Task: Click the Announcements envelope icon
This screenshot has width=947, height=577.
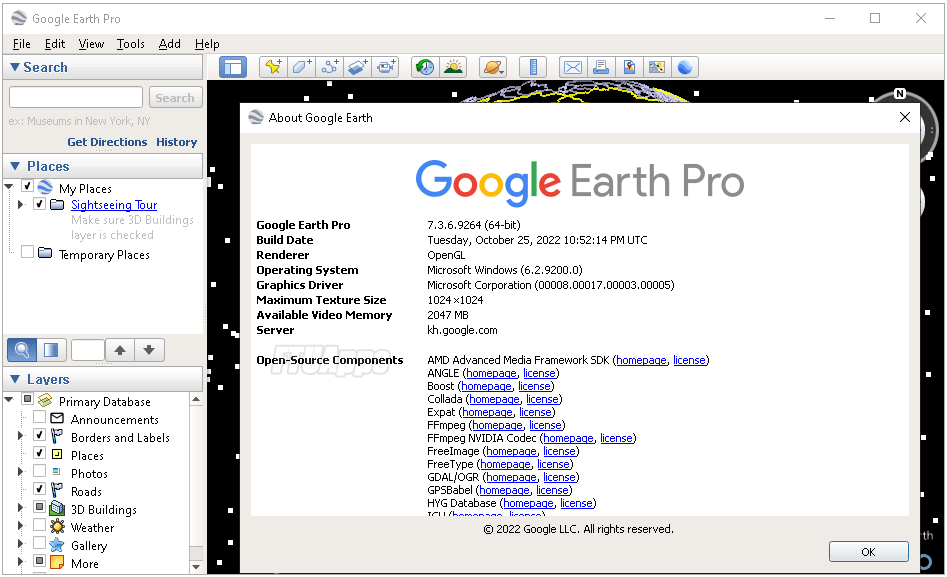Action: 57,418
